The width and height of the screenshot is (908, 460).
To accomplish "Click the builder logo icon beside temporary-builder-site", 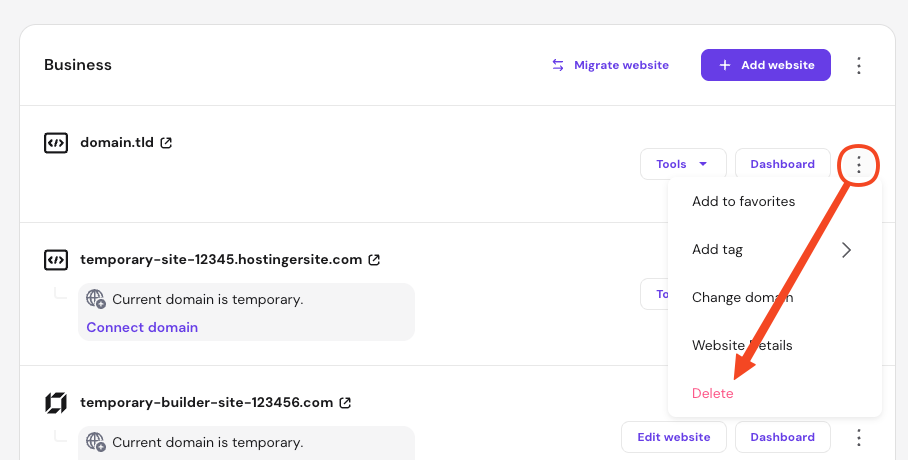I will coord(56,403).
